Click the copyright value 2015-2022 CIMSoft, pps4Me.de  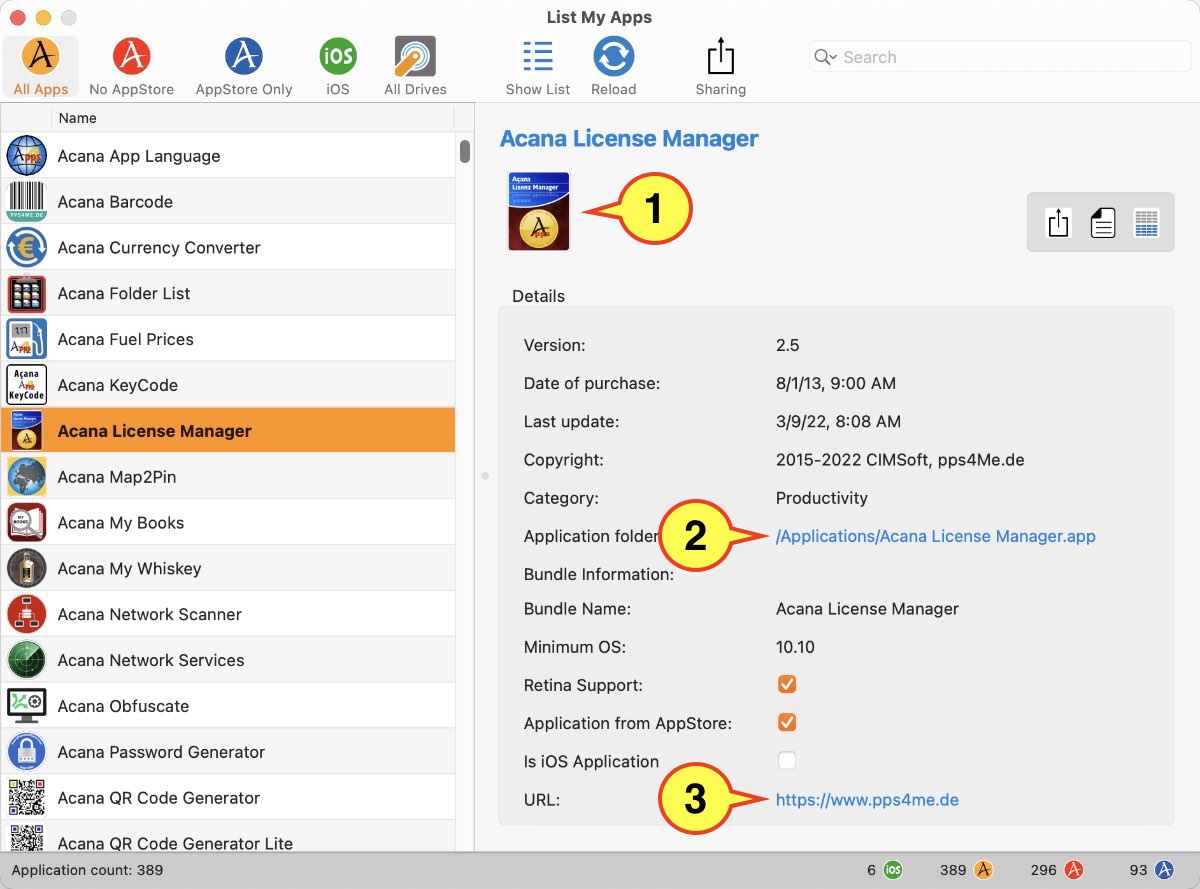click(900, 460)
